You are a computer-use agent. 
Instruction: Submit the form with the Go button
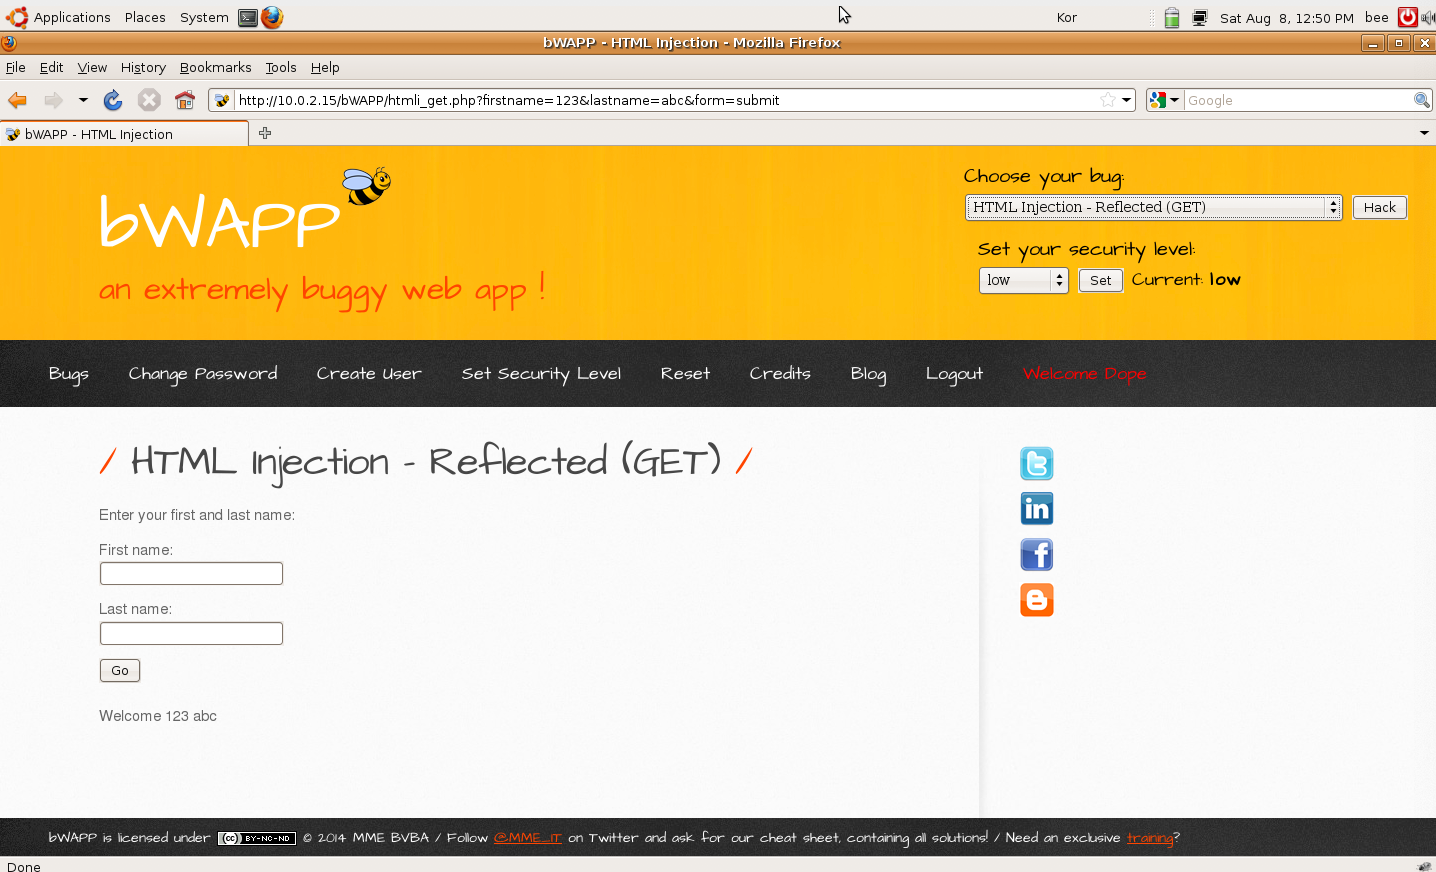point(120,670)
